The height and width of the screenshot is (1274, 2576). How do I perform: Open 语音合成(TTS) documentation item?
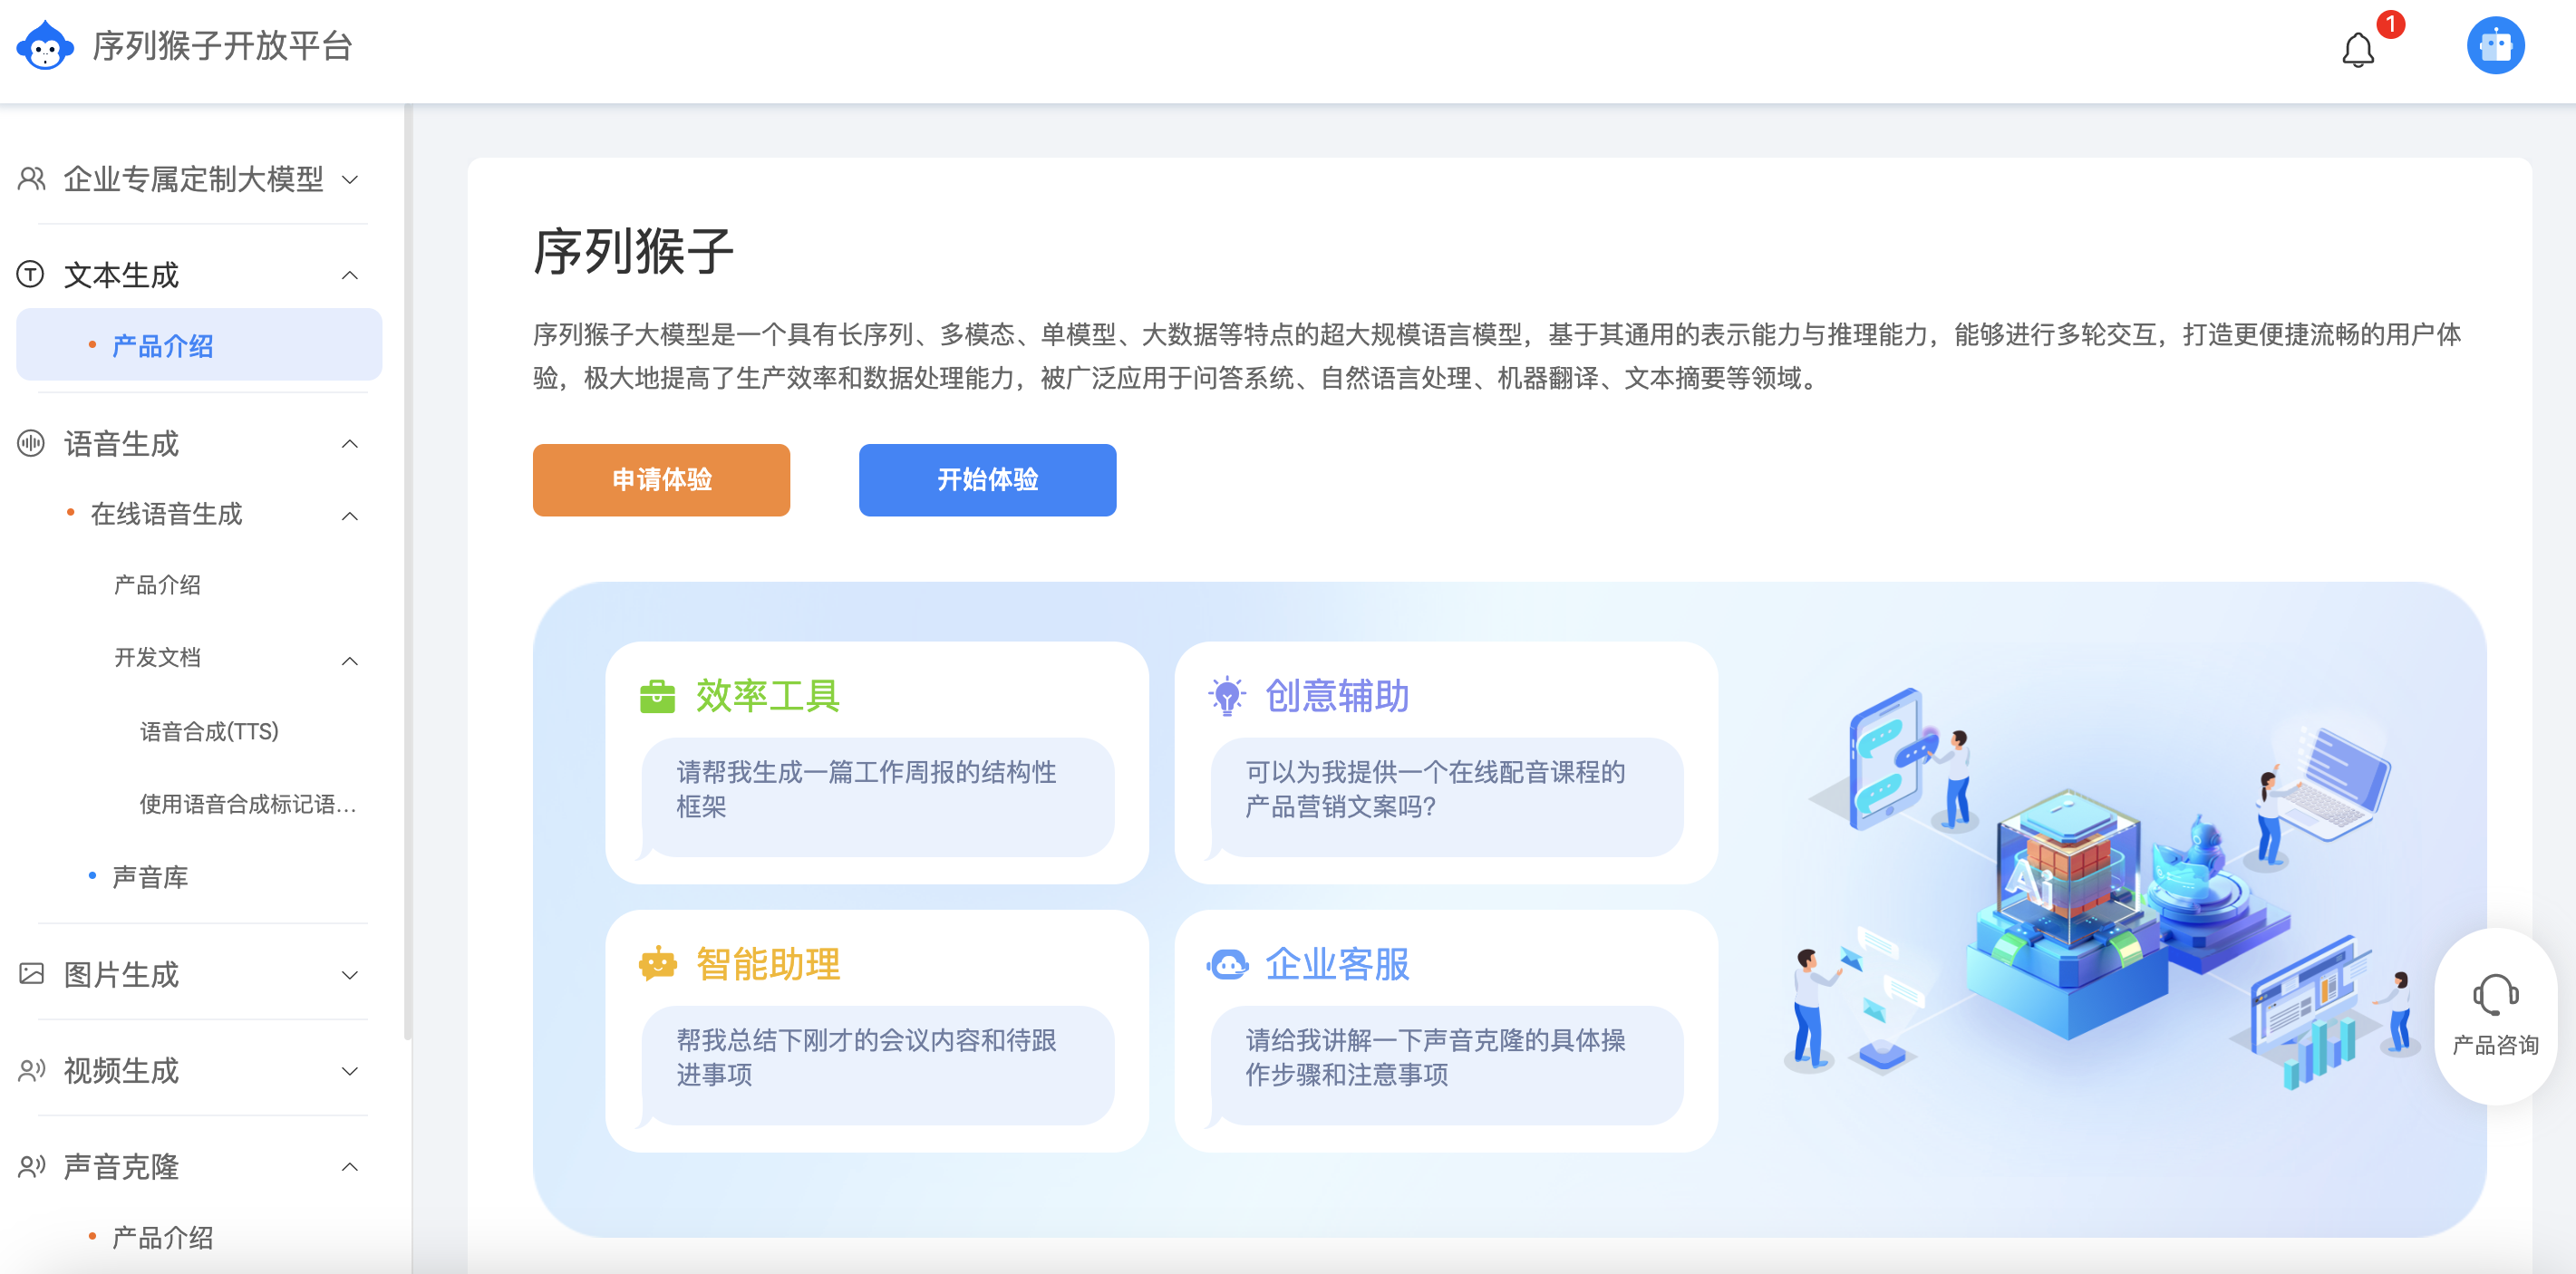click(x=209, y=731)
